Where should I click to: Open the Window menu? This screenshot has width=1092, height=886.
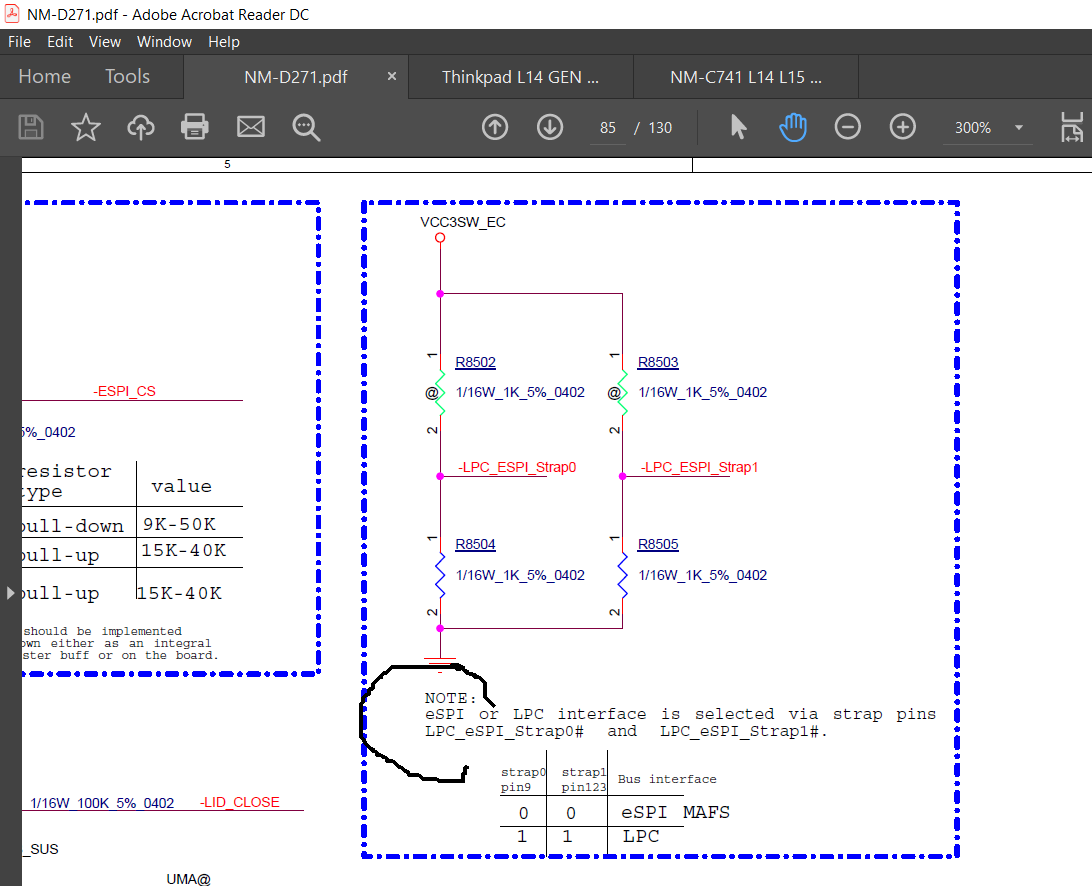(164, 42)
